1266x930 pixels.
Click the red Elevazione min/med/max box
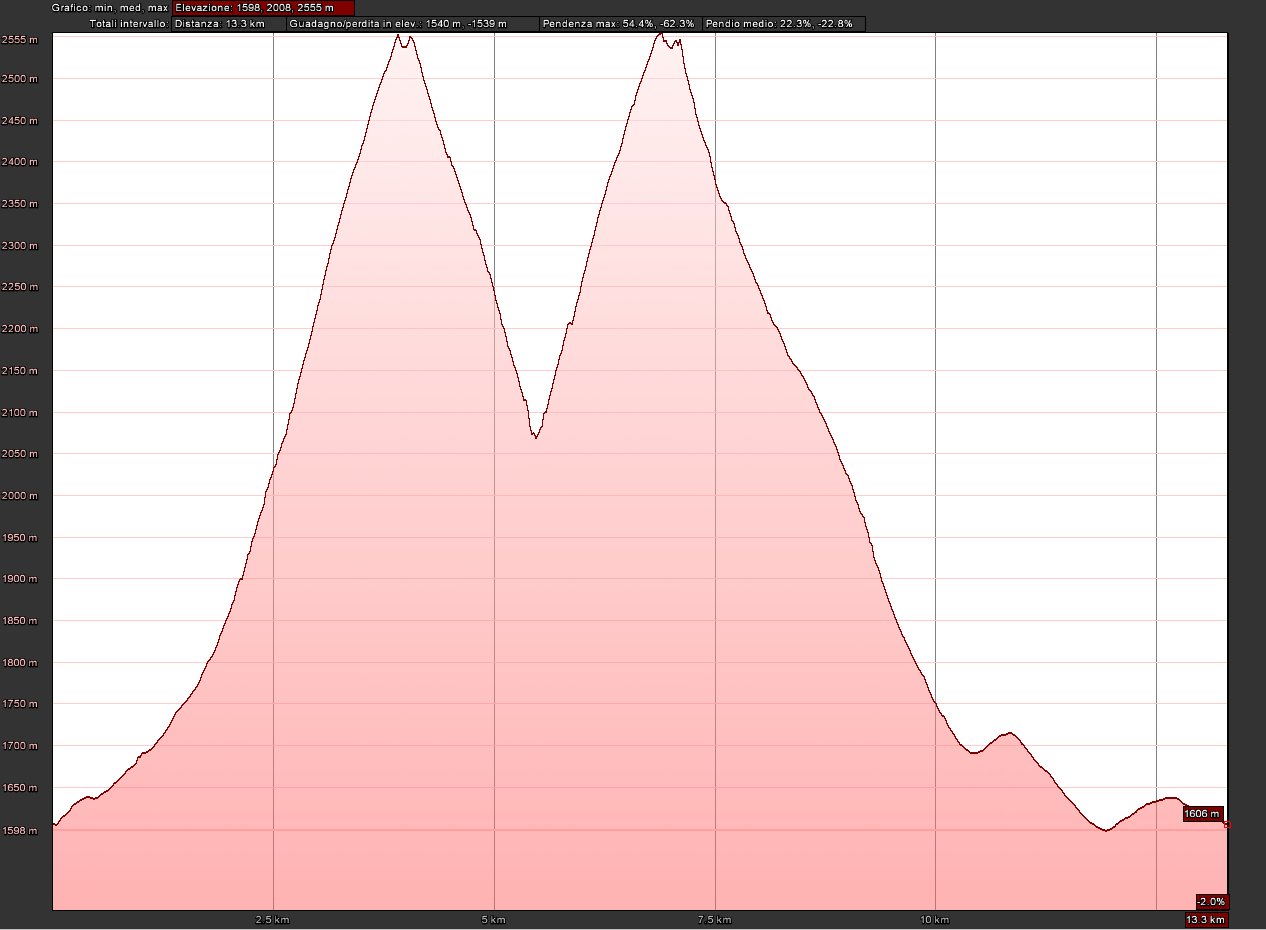[x=262, y=8]
